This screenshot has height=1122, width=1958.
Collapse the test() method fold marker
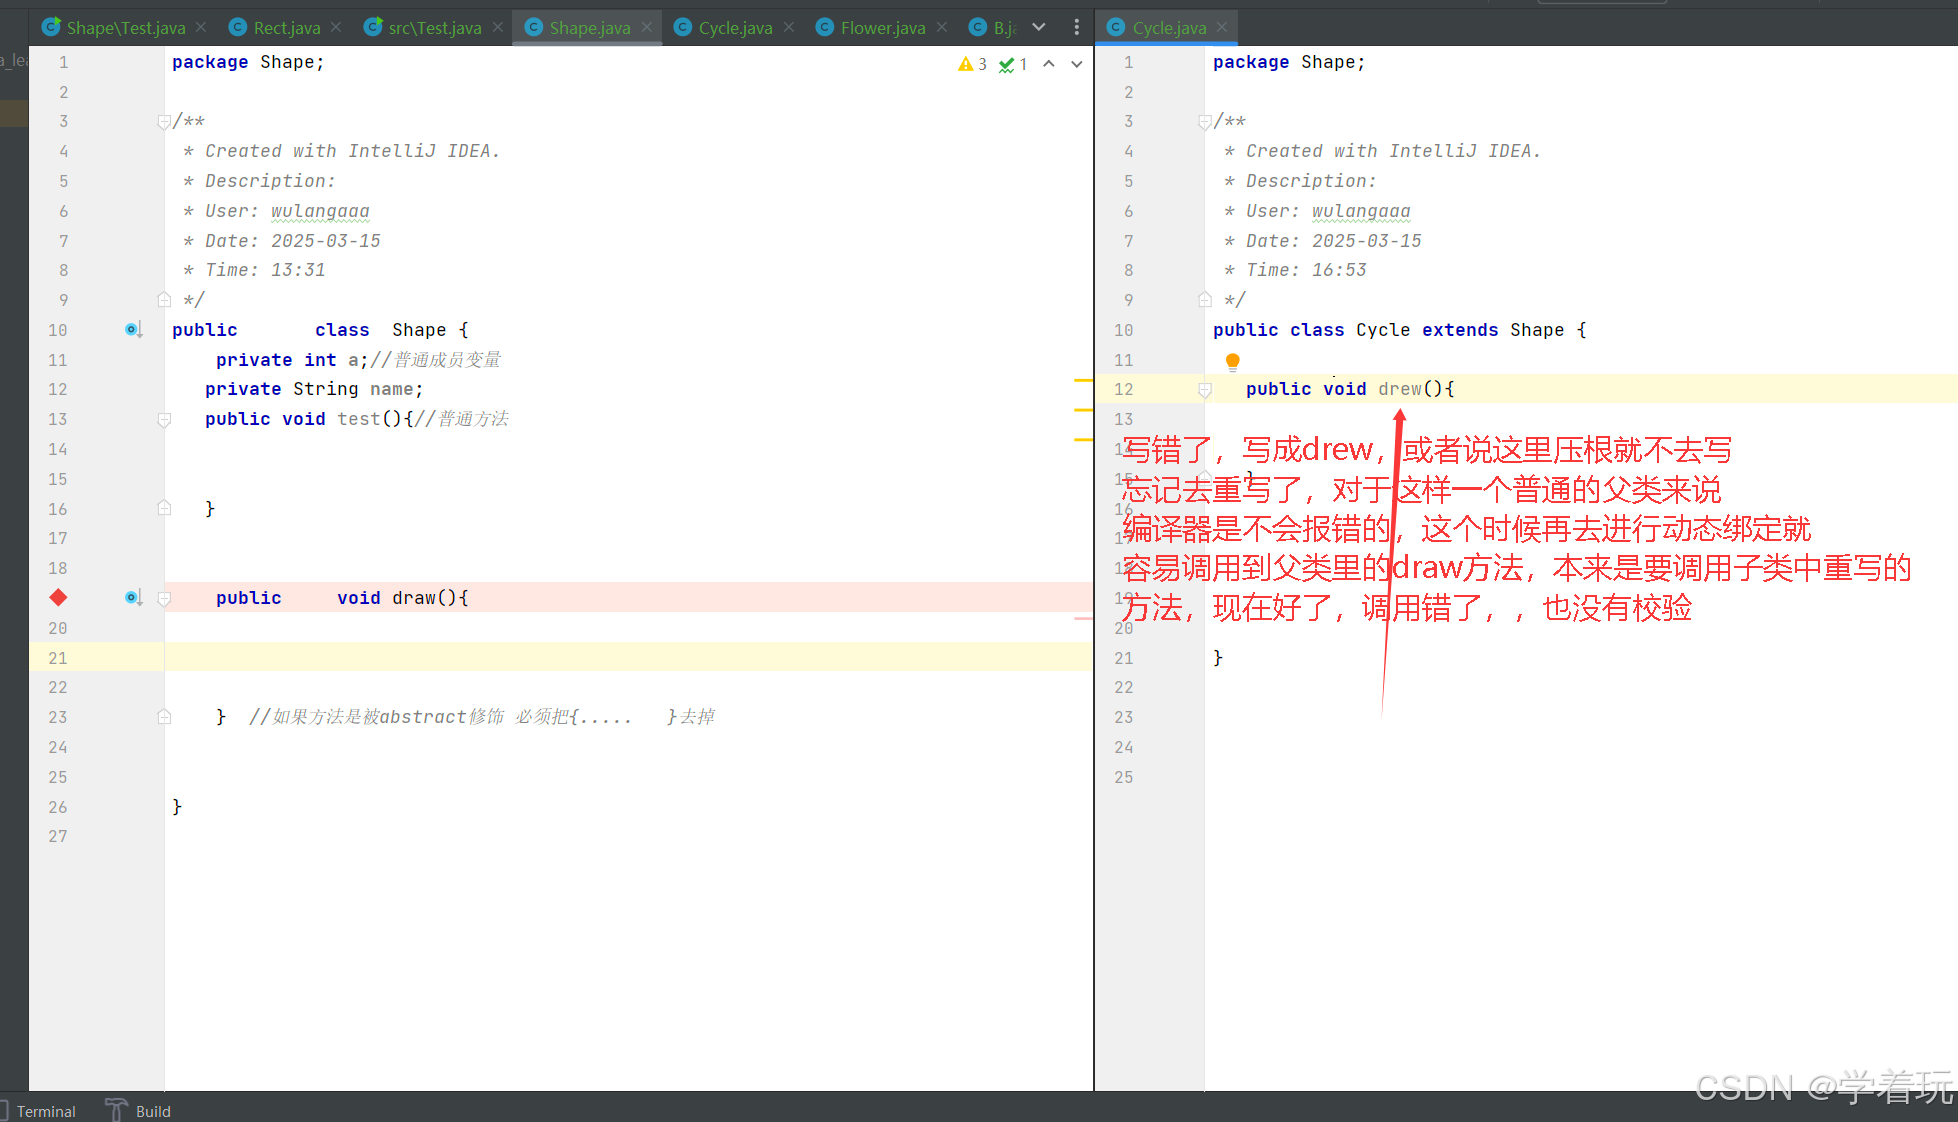164,420
